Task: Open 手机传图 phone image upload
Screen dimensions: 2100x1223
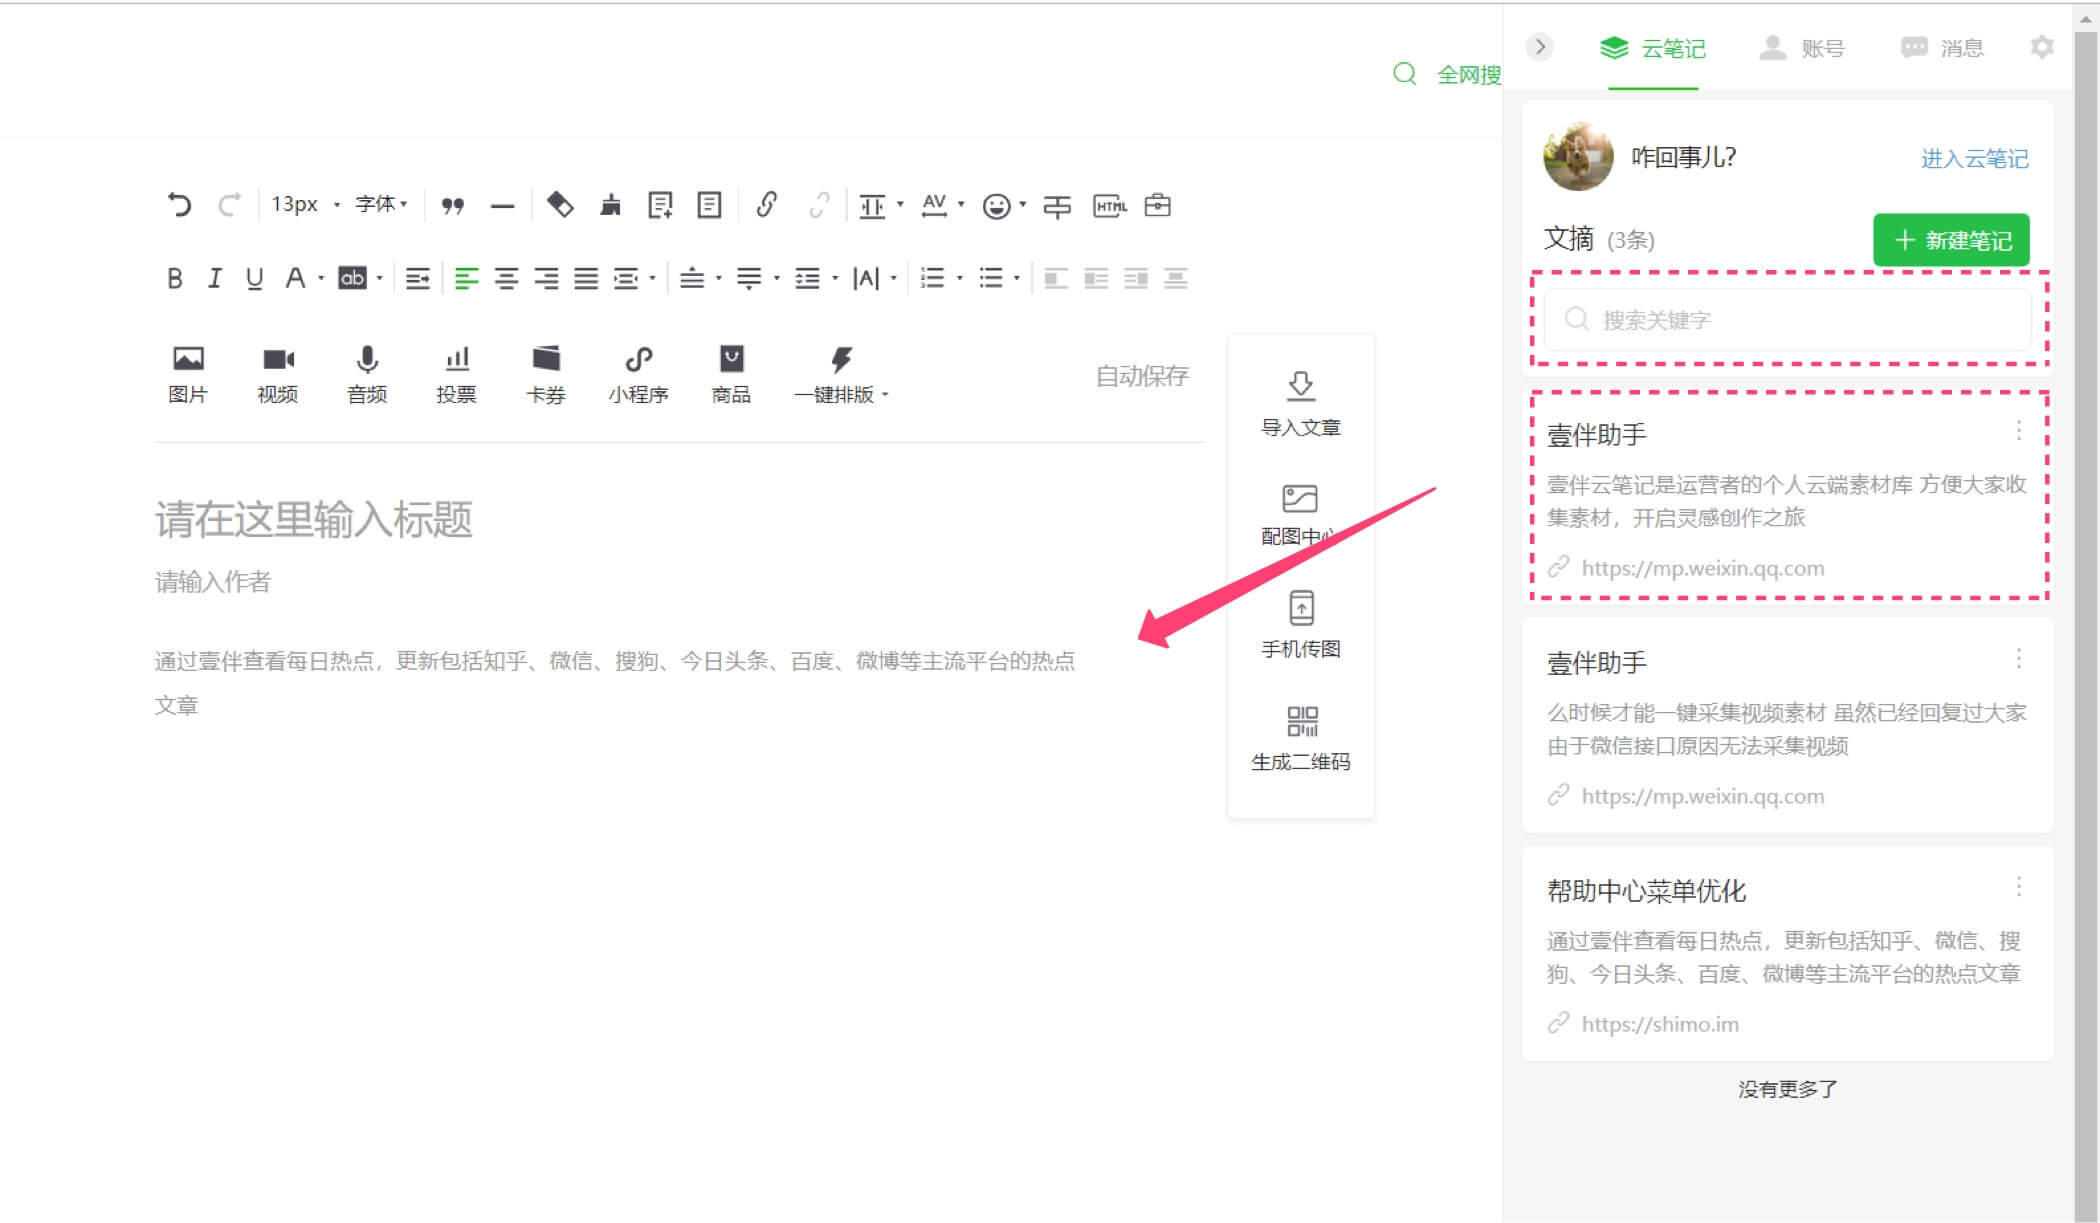Action: pos(1300,625)
